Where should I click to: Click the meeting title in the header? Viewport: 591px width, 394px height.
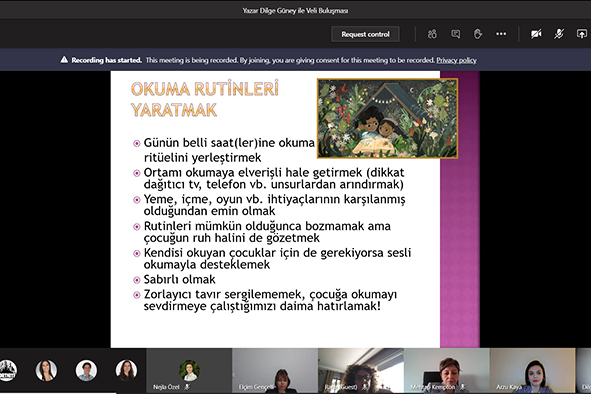click(295, 11)
